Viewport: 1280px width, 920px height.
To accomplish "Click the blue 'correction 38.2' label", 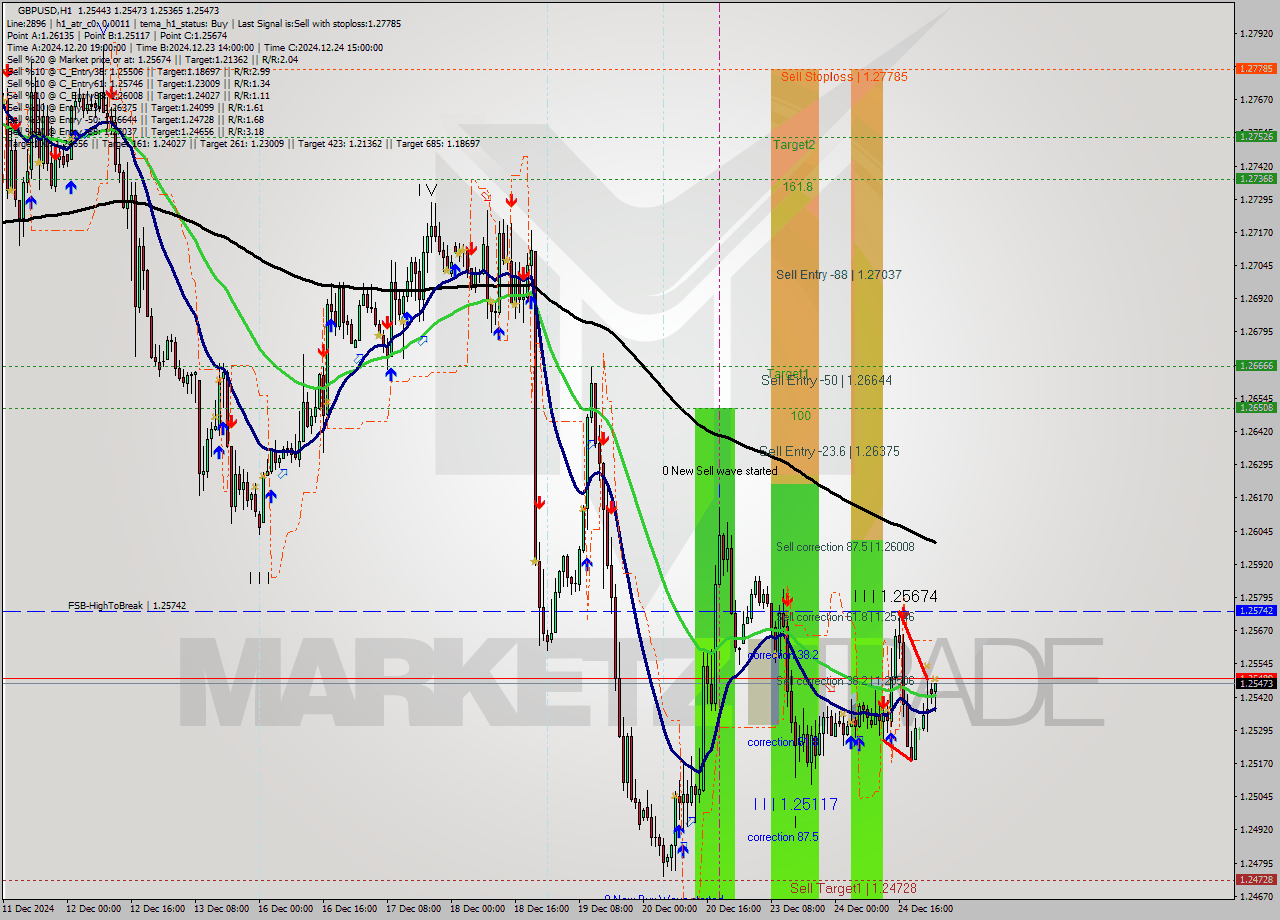I will click(783, 655).
